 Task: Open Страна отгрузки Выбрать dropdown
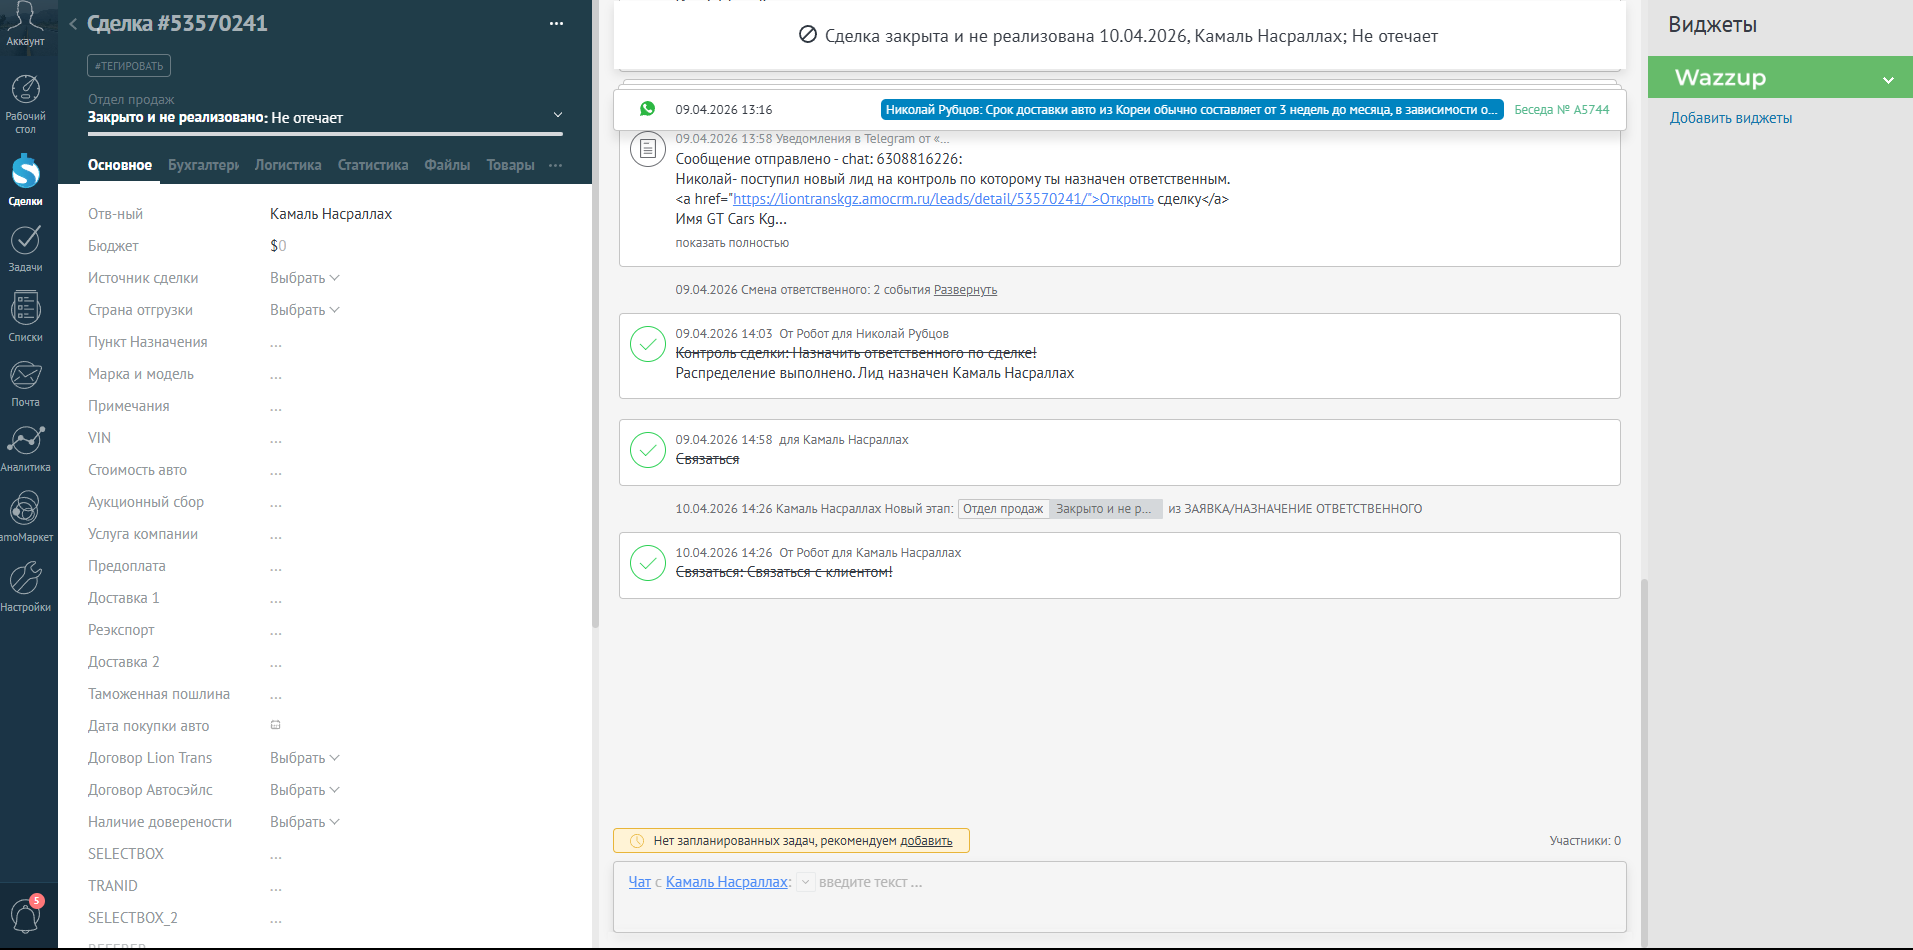305,310
